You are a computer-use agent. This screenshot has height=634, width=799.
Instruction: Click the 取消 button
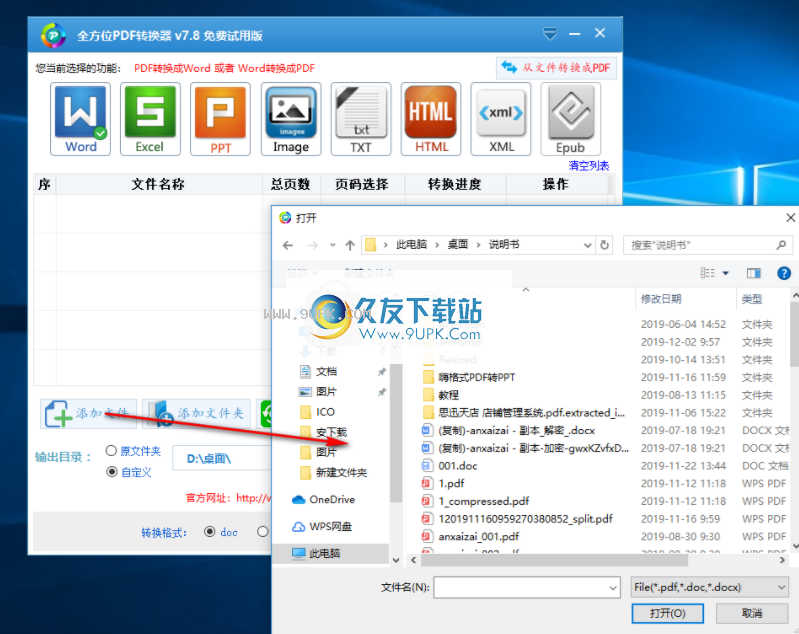752,613
